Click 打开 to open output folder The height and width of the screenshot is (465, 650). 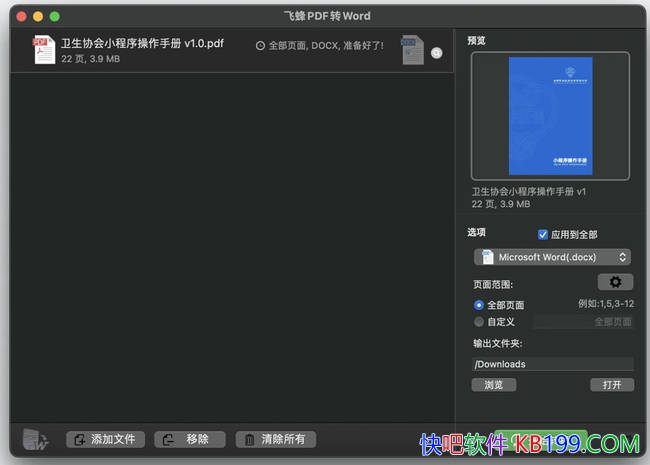pyautogui.click(x=612, y=385)
